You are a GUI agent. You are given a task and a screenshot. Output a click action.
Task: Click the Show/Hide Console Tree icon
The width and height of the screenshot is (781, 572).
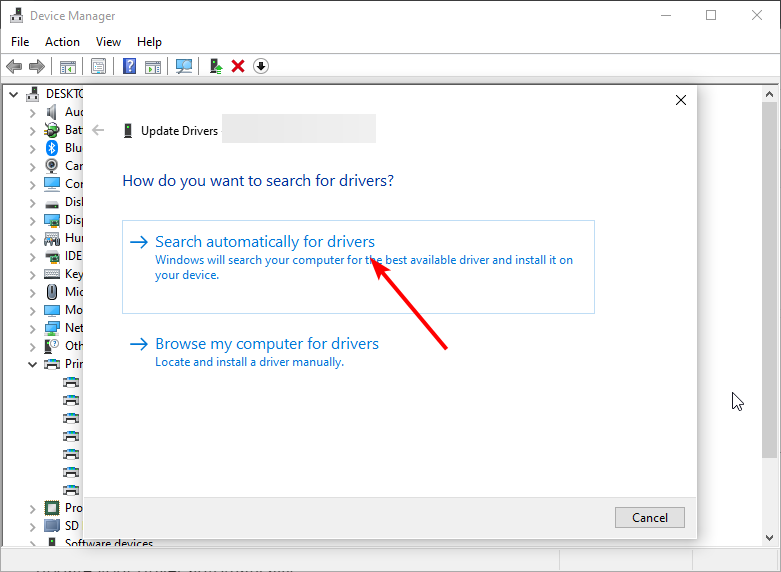point(68,66)
